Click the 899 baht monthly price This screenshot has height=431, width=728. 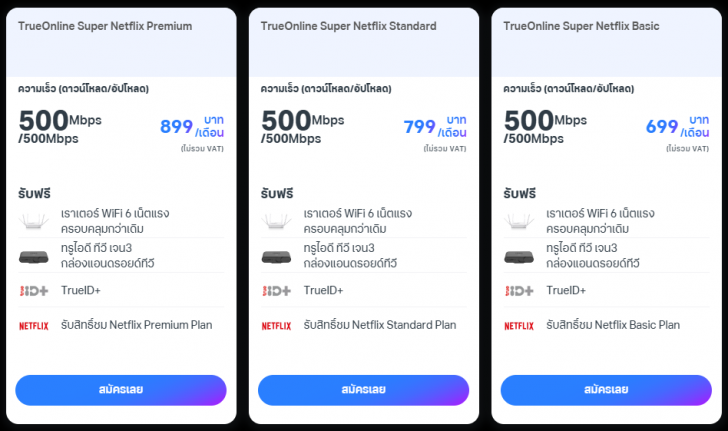176,127
